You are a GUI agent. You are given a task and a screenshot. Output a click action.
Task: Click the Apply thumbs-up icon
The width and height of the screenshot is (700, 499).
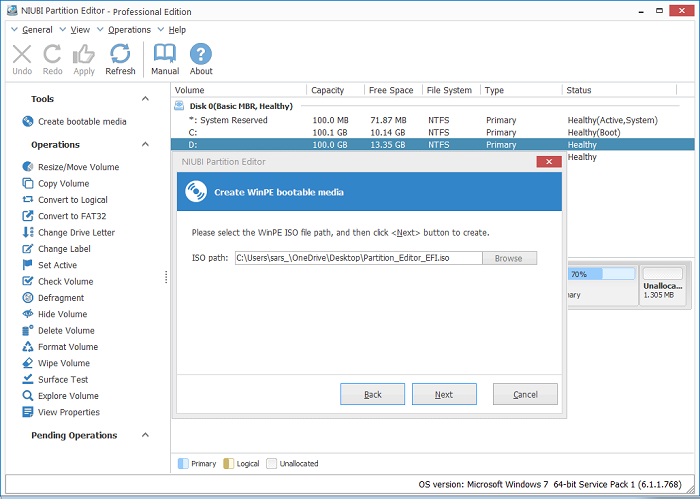click(x=83, y=54)
